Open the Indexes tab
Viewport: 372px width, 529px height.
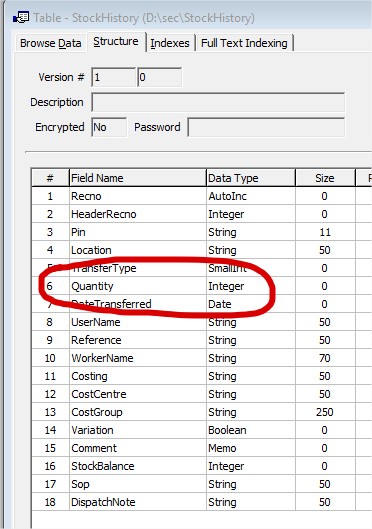170,43
